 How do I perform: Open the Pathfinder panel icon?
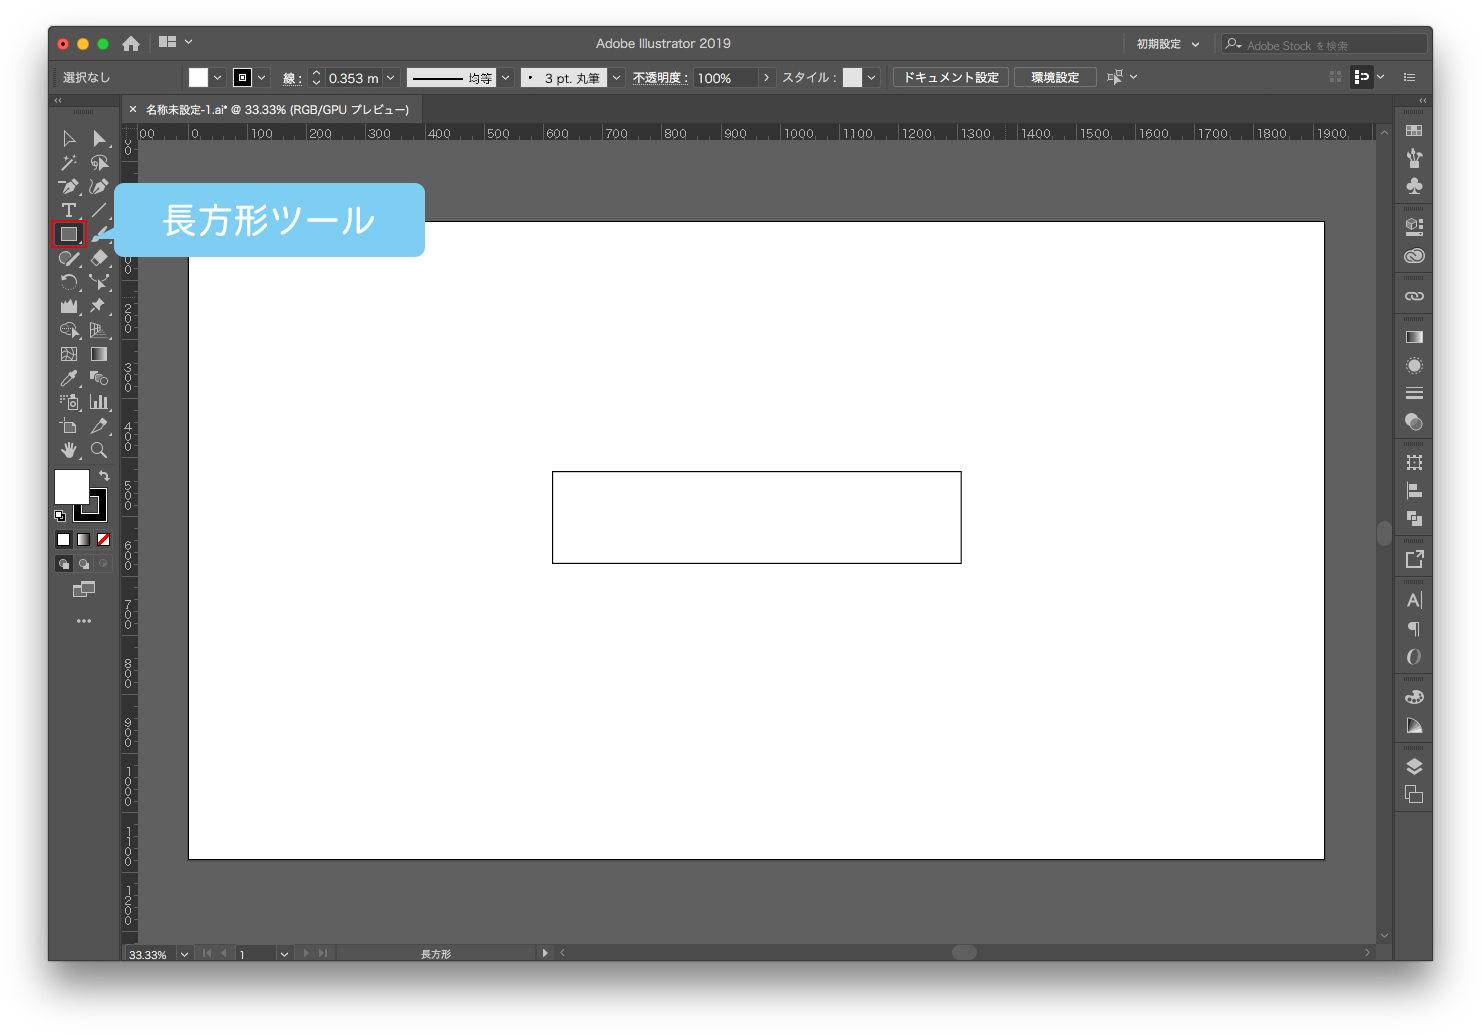[1414, 518]
